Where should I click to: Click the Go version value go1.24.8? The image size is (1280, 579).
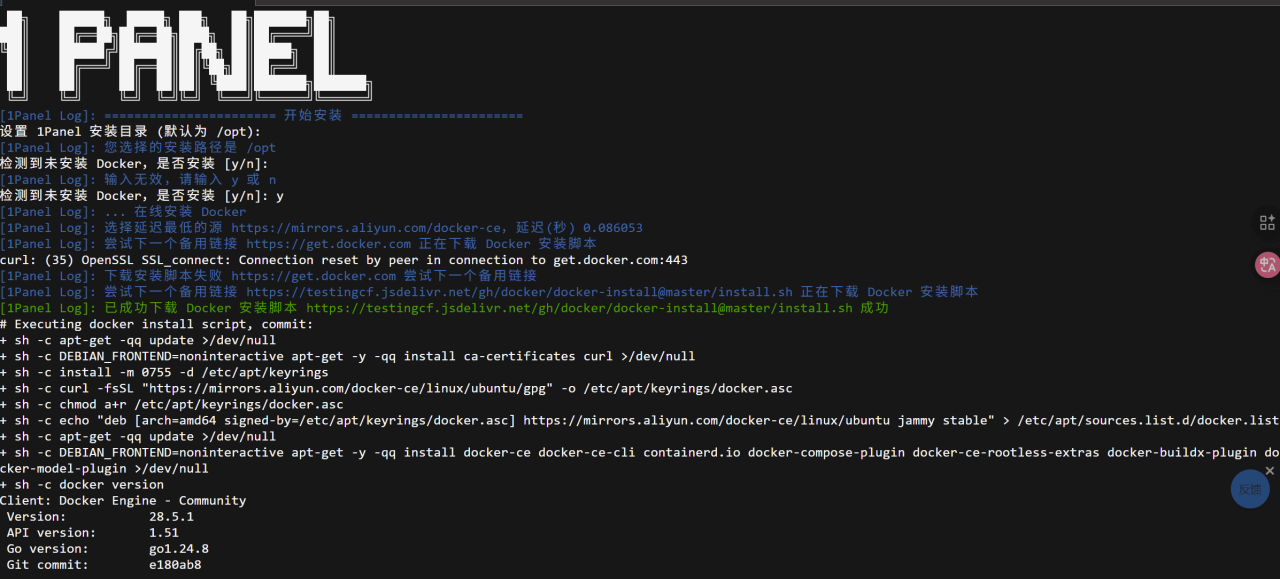click(x=178, y=549)
